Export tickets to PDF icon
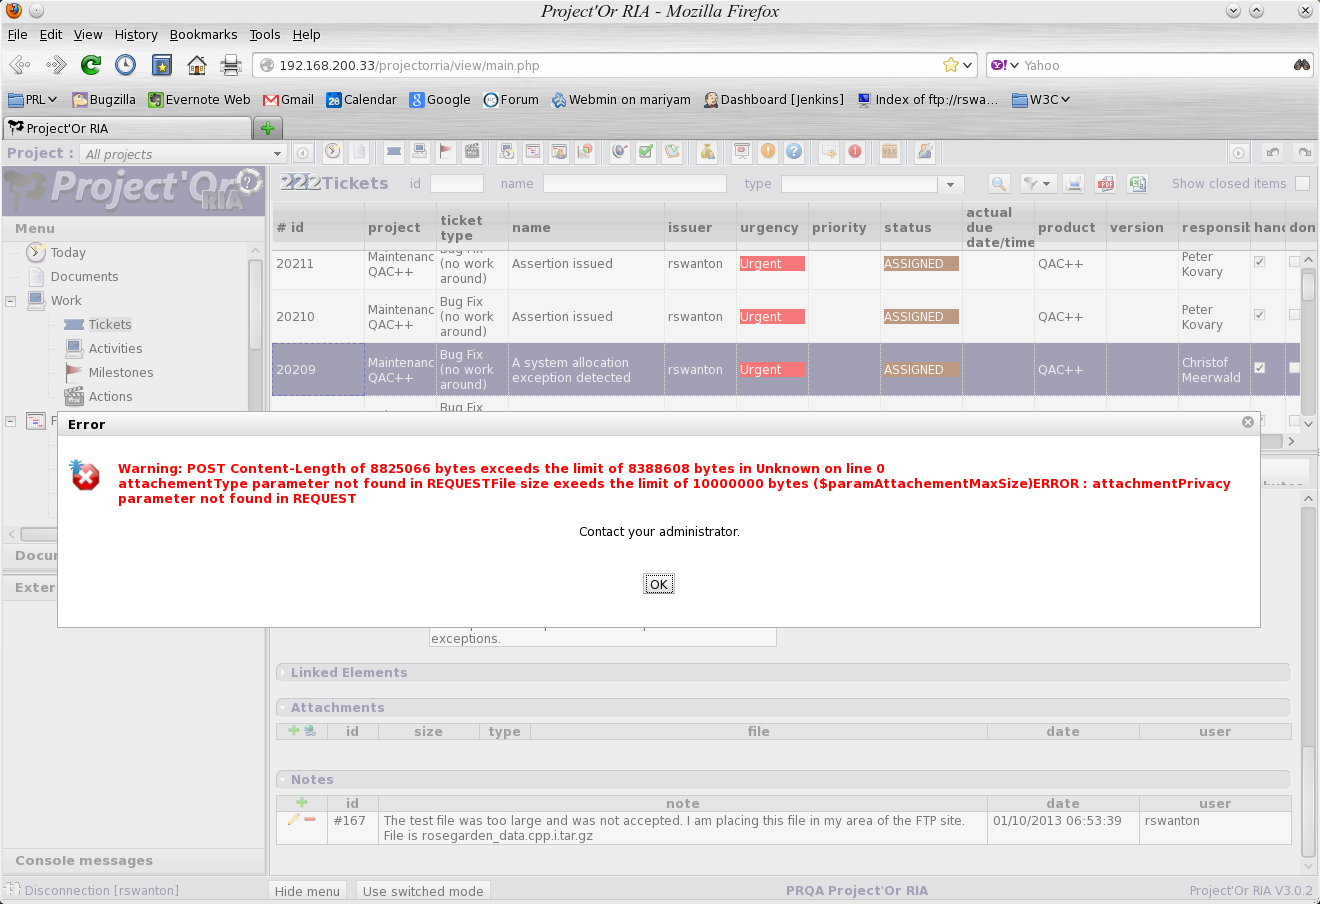 click(1105, 184)
